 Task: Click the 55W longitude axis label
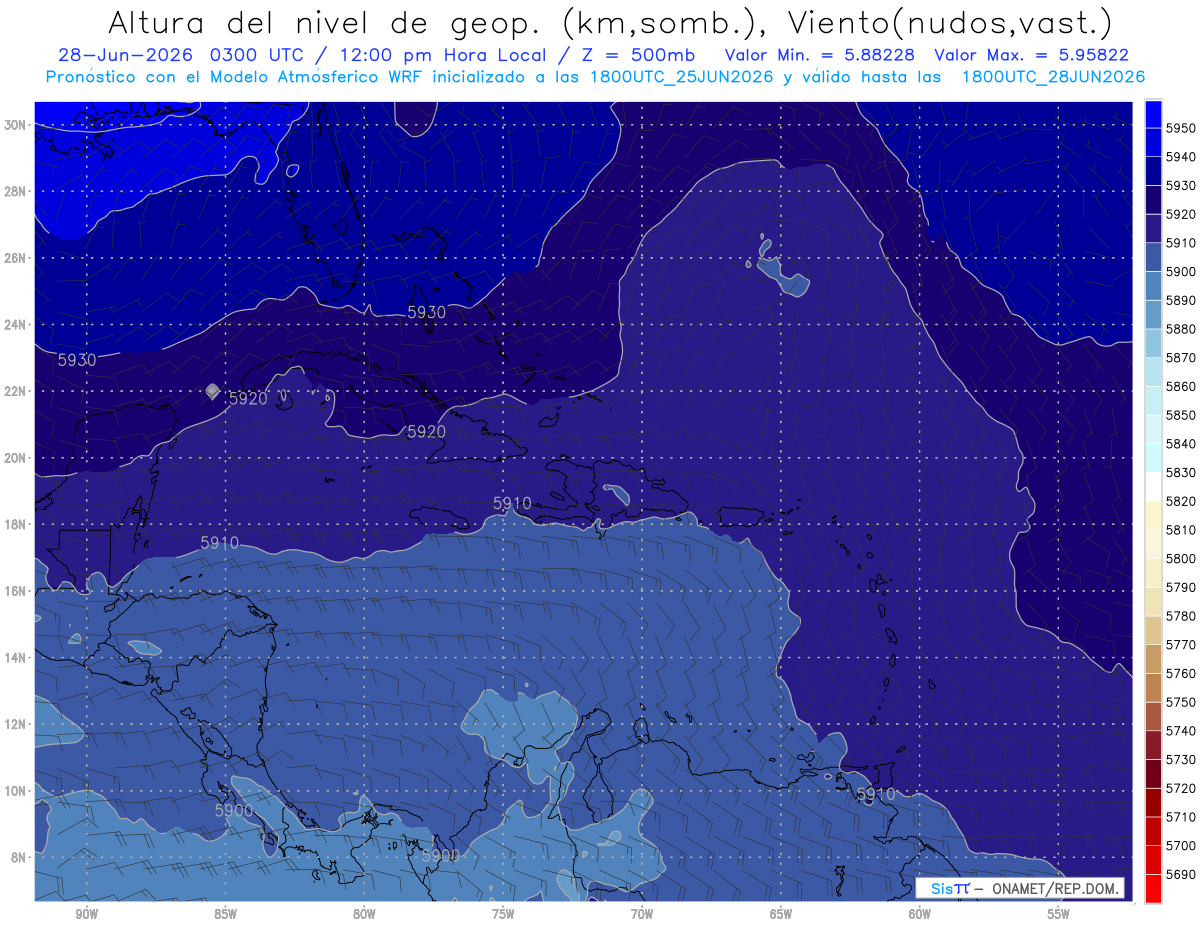[x=1059, y=915]
